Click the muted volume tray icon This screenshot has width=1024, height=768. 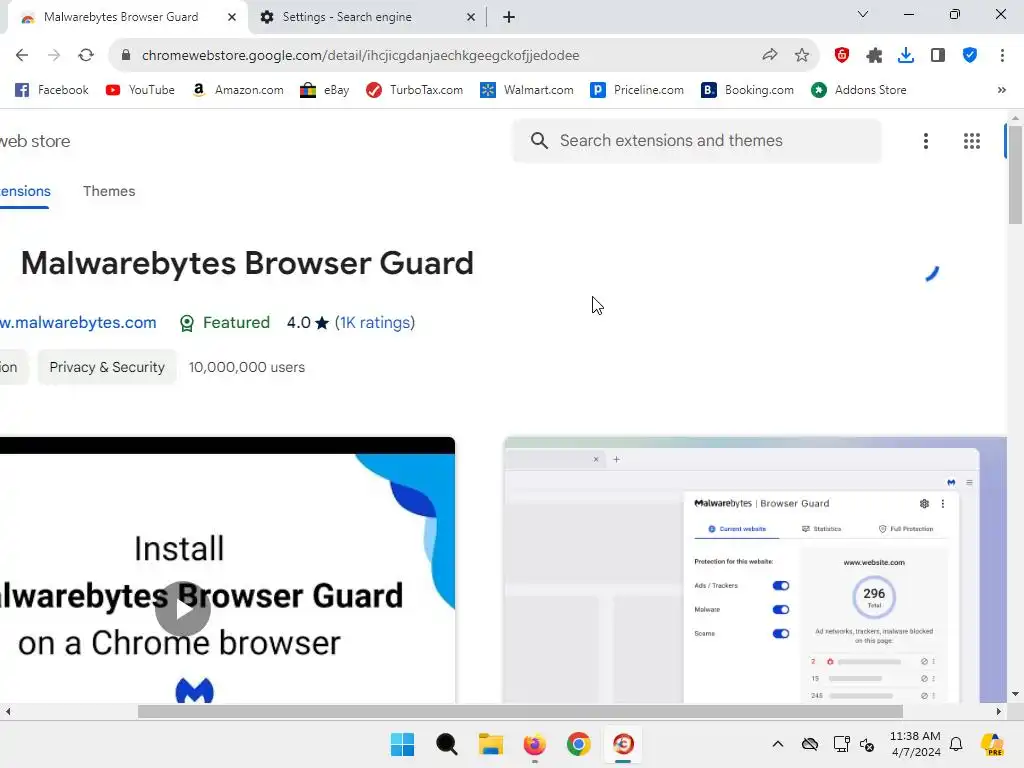click(867, 744)
